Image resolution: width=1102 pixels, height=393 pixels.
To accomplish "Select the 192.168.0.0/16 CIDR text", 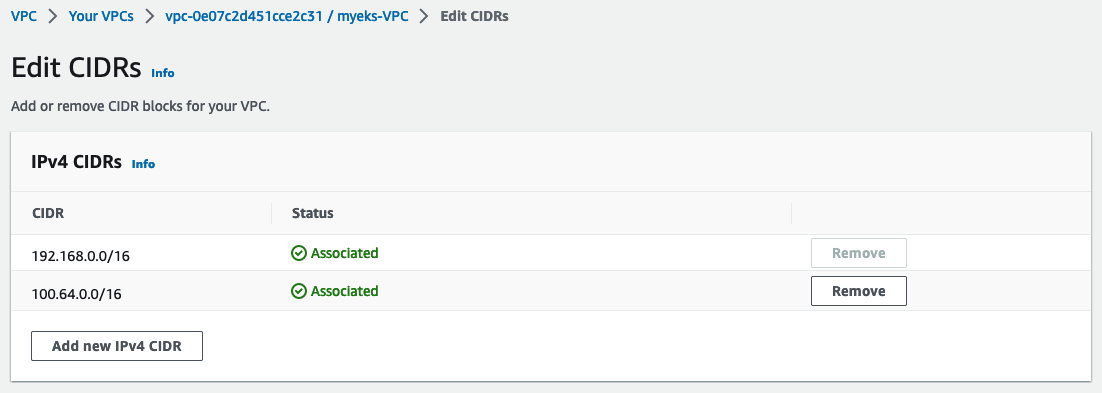I will point(81,256).
